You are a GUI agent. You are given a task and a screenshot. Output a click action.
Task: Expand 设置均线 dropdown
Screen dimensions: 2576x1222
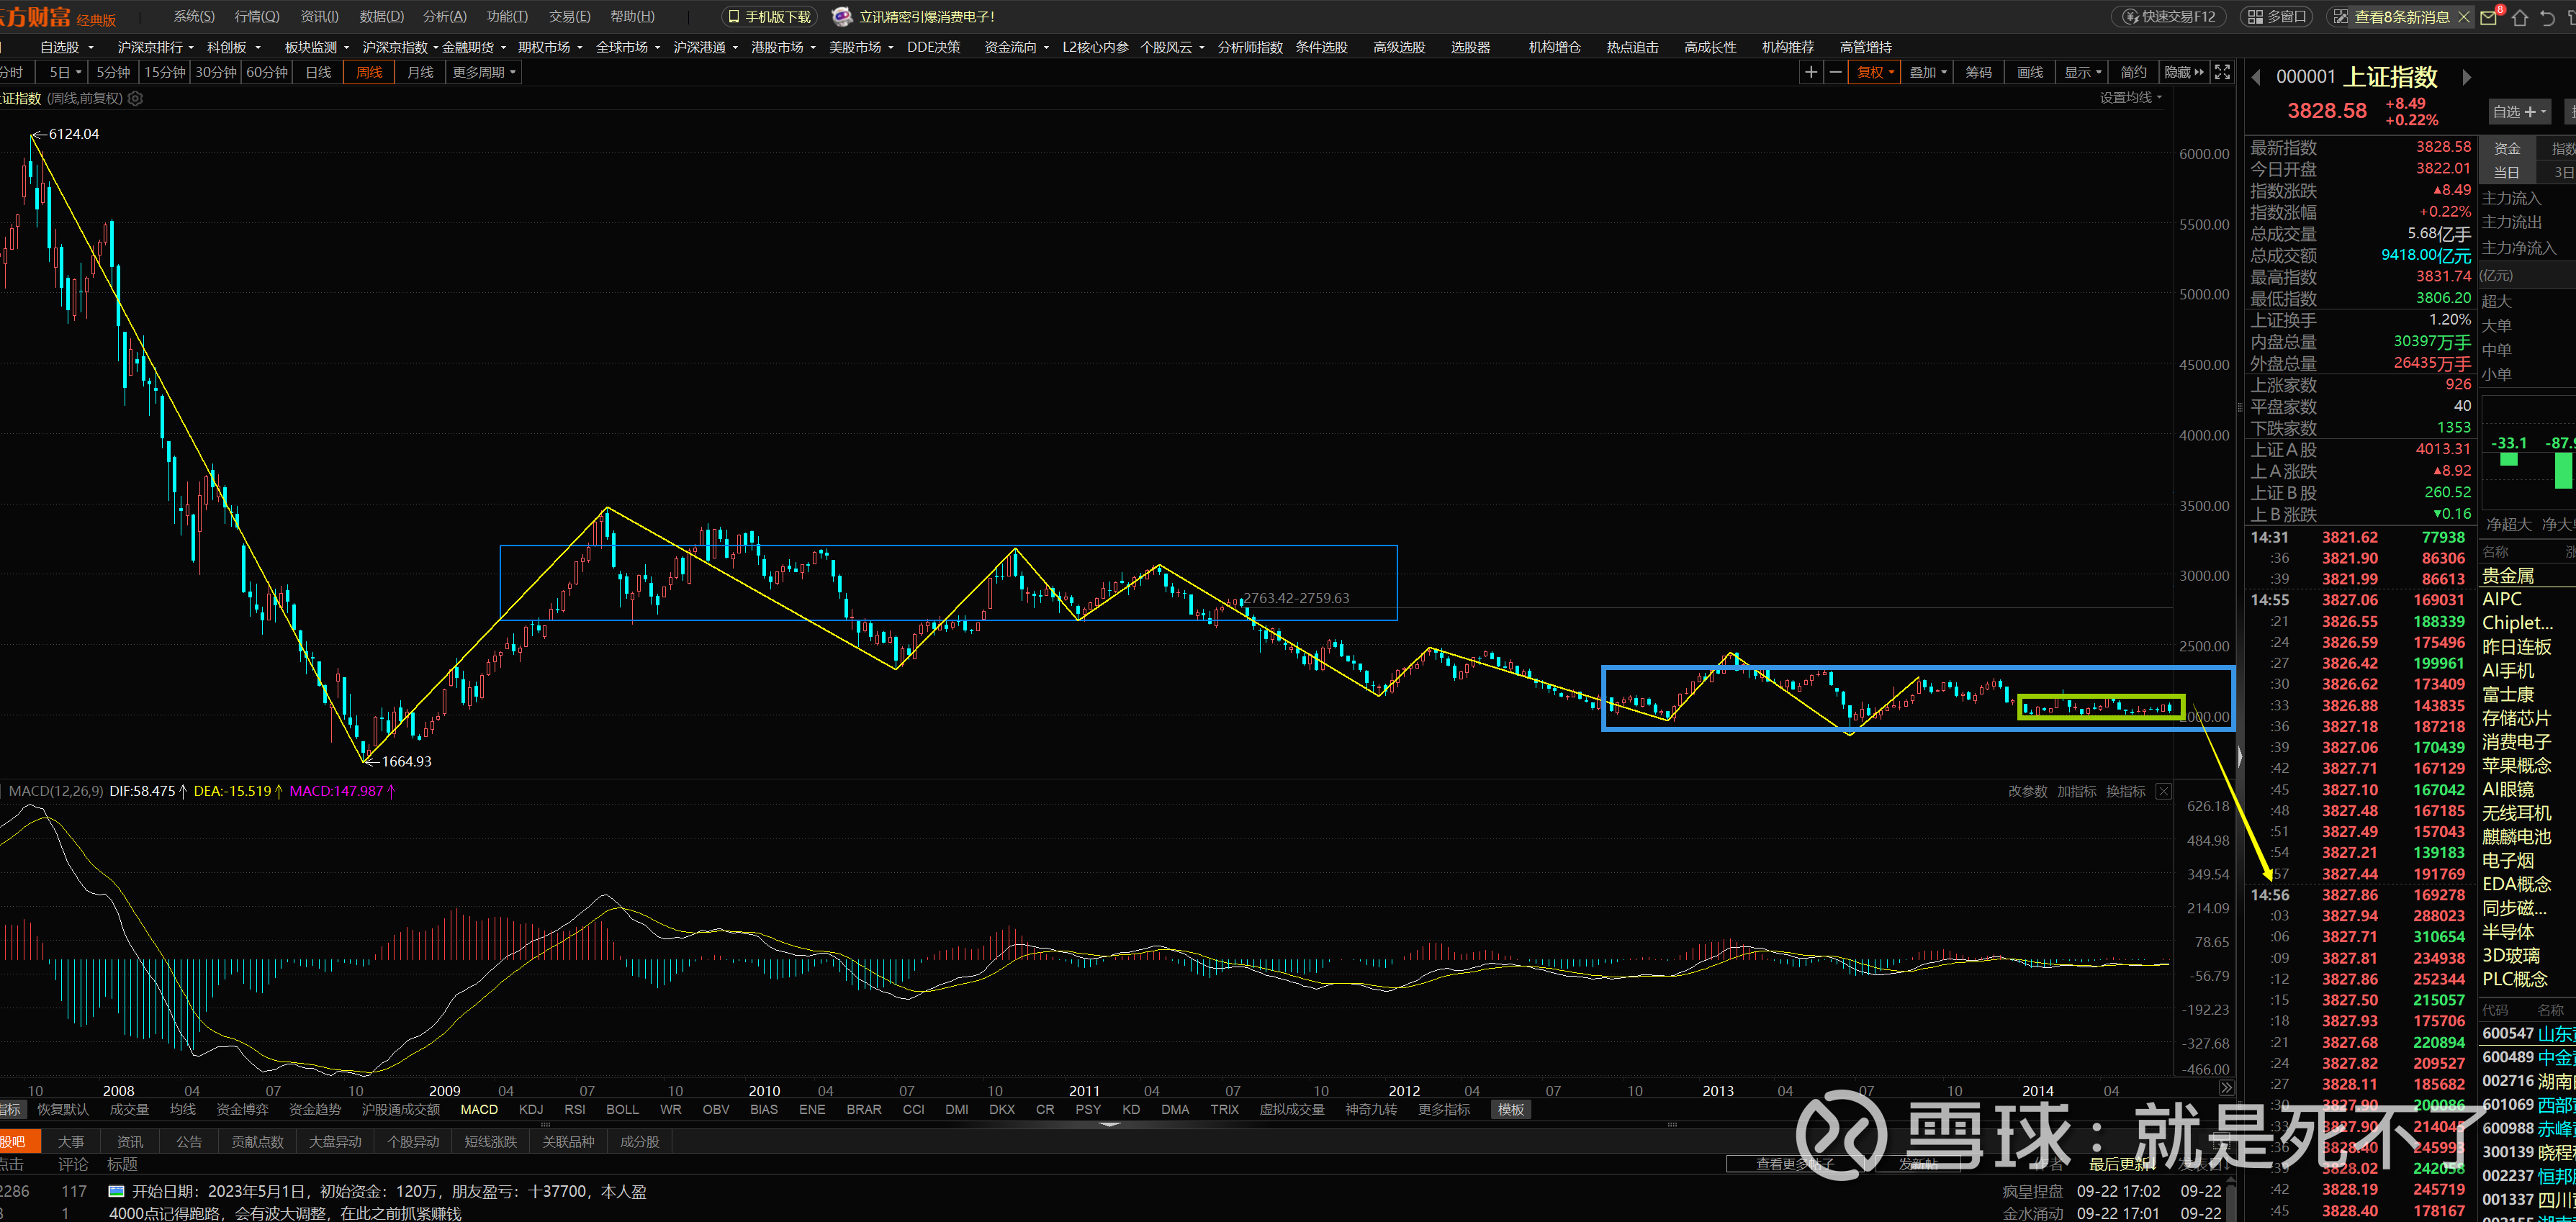coord(2130,97)
